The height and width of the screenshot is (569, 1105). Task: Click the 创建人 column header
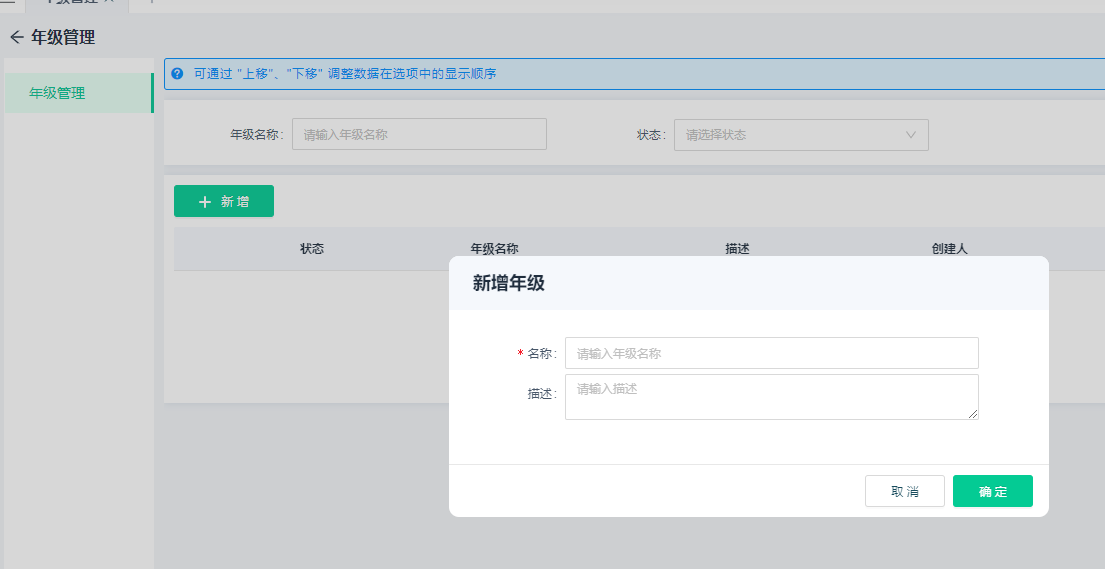tap(949, 249)
